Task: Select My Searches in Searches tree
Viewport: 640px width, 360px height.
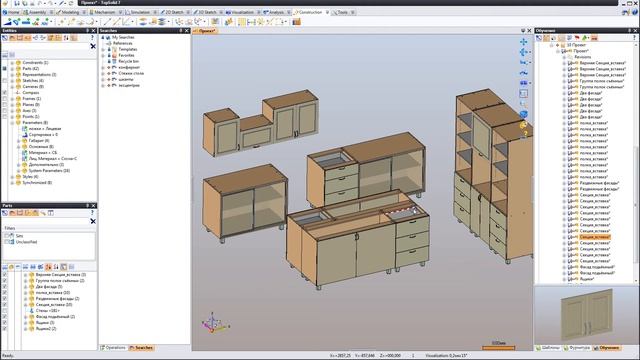Action: [x=123, y=37]
